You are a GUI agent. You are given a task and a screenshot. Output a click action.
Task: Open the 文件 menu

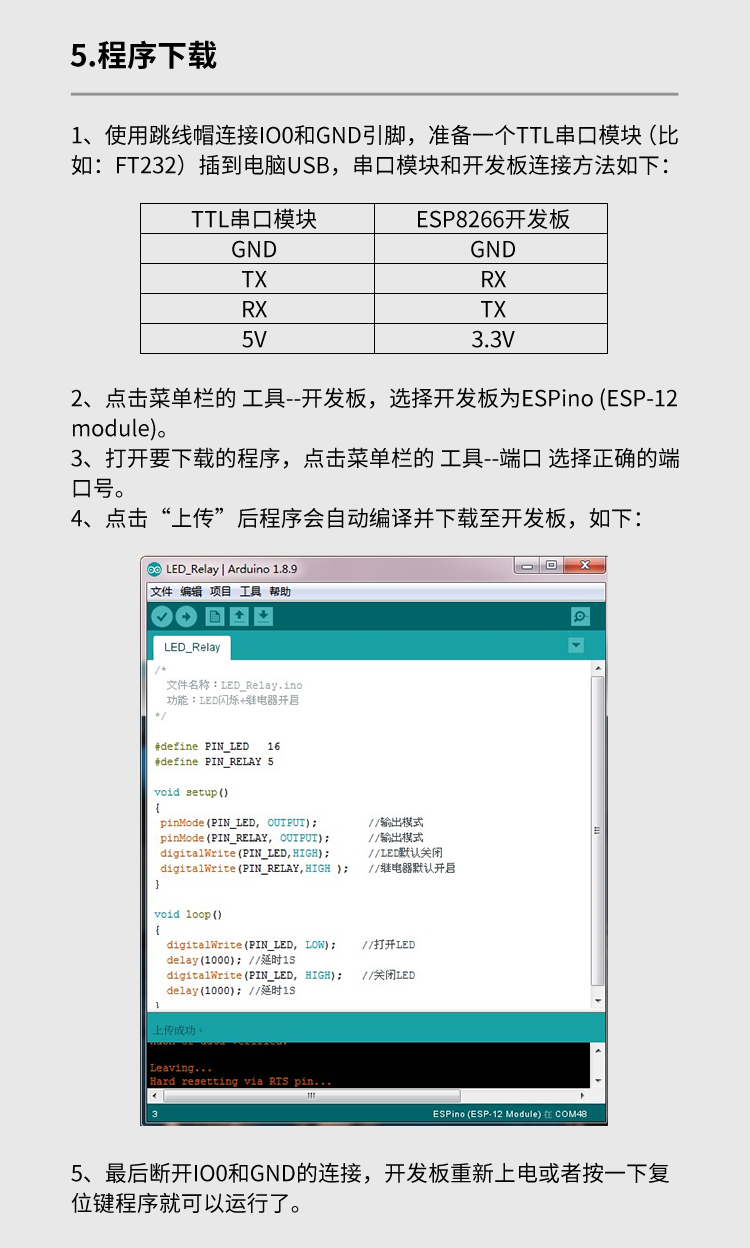(161, 592)
